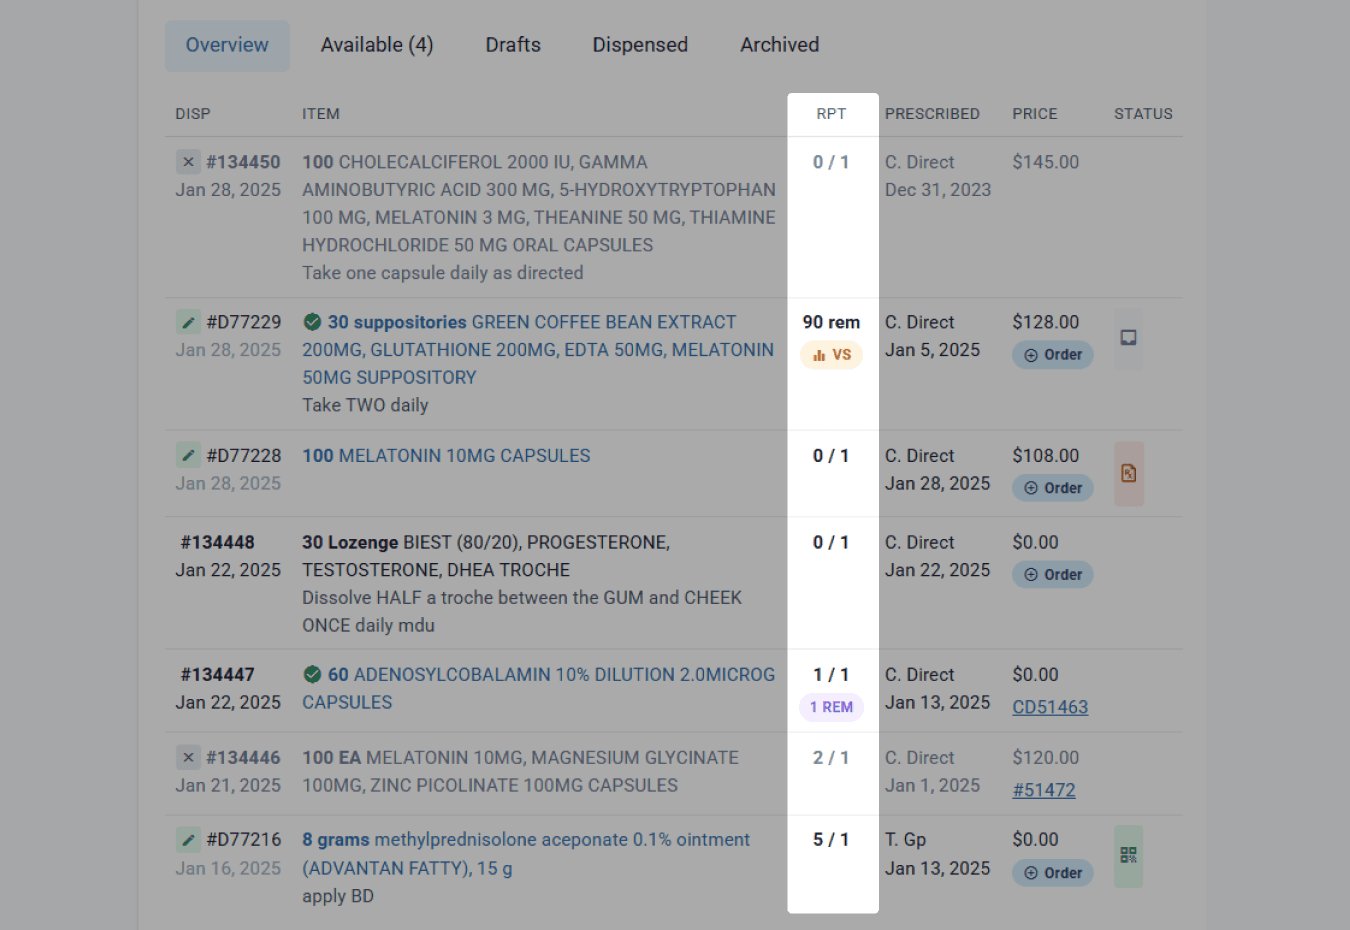Image resolution: width=1350 pixels, height=930 pixels.
Task: Click the green checkmark on adenosylcobalamin item
Action: coord(312,674)
